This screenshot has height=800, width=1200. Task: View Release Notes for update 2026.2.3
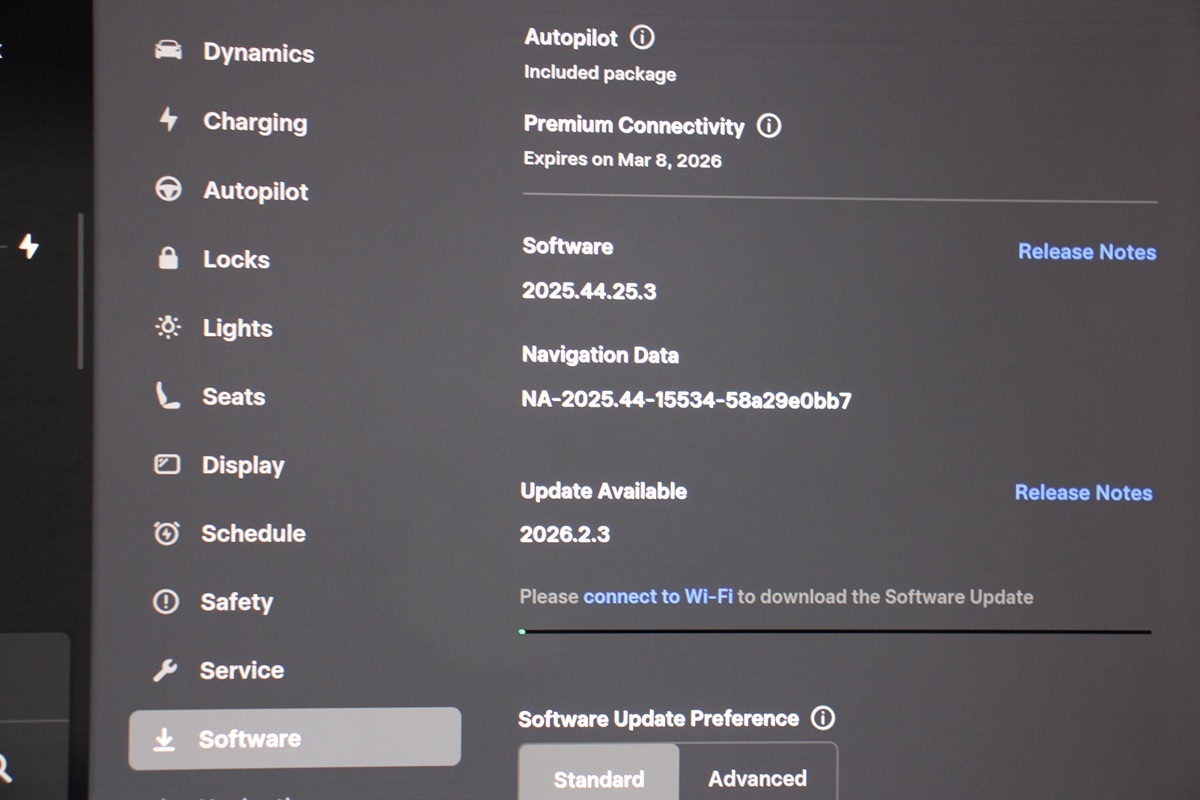pos(1083,493)
